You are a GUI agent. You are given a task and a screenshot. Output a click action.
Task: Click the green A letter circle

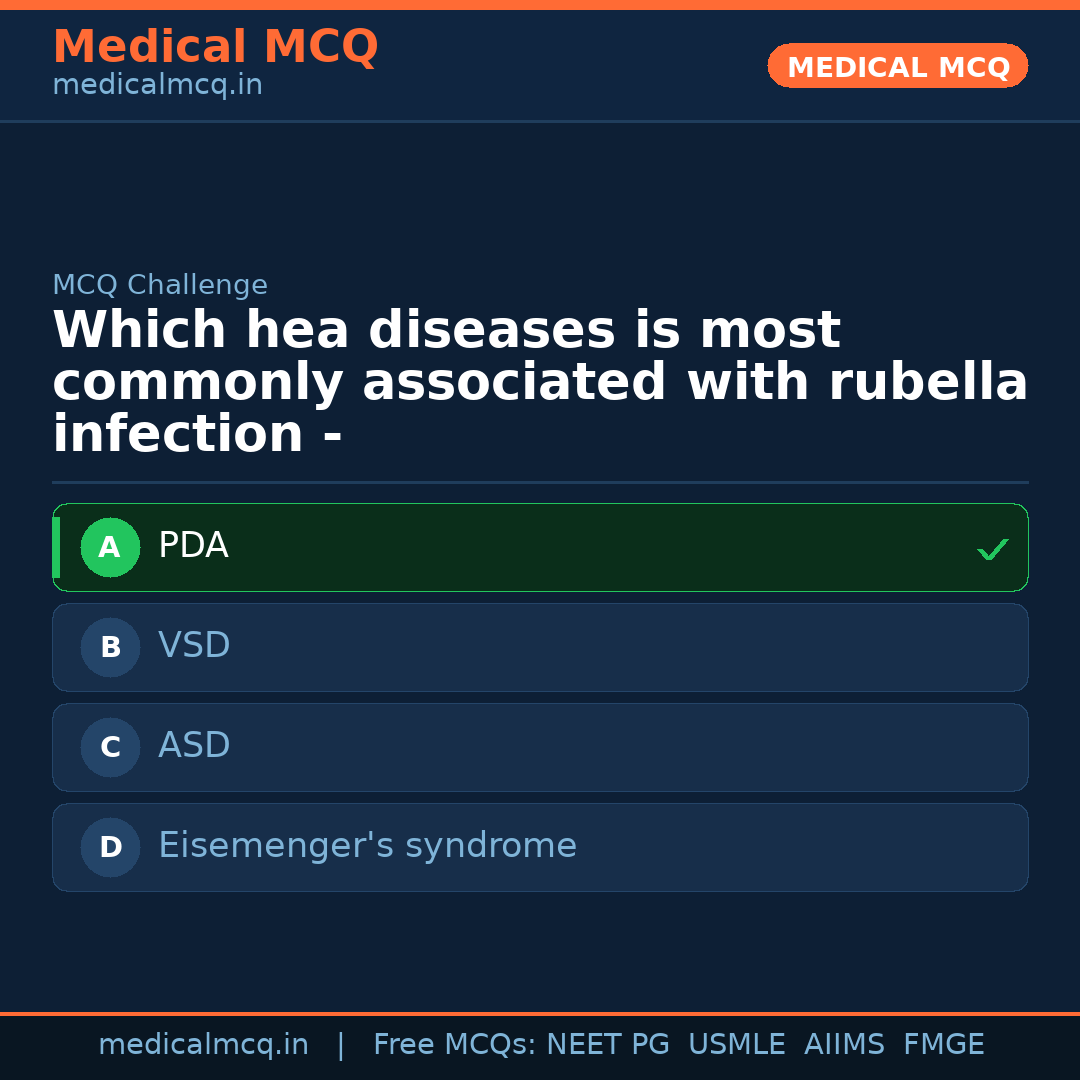pyautogui.click(x=110, y=547)
